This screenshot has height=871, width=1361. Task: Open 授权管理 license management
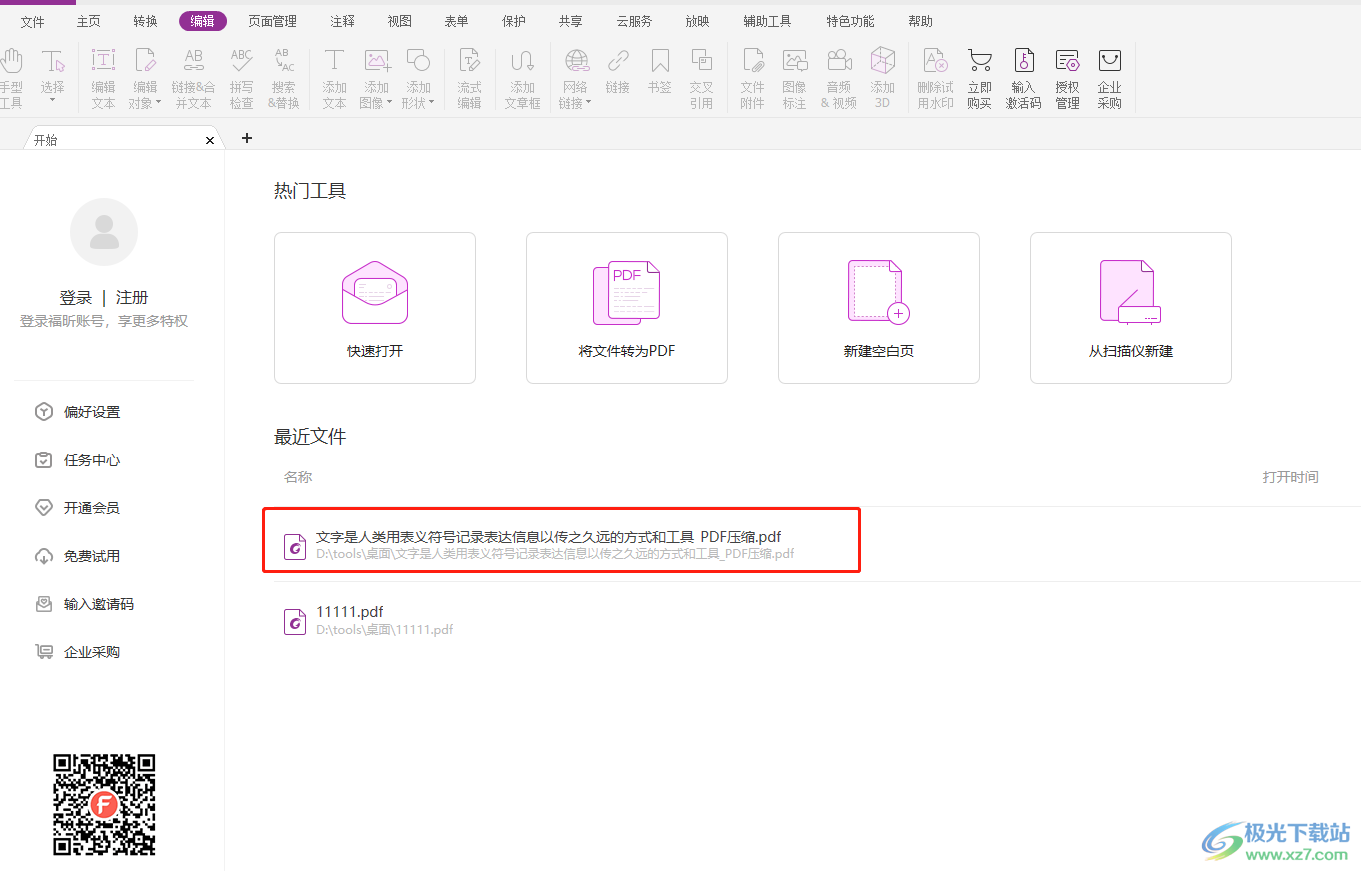[1067, 77]
